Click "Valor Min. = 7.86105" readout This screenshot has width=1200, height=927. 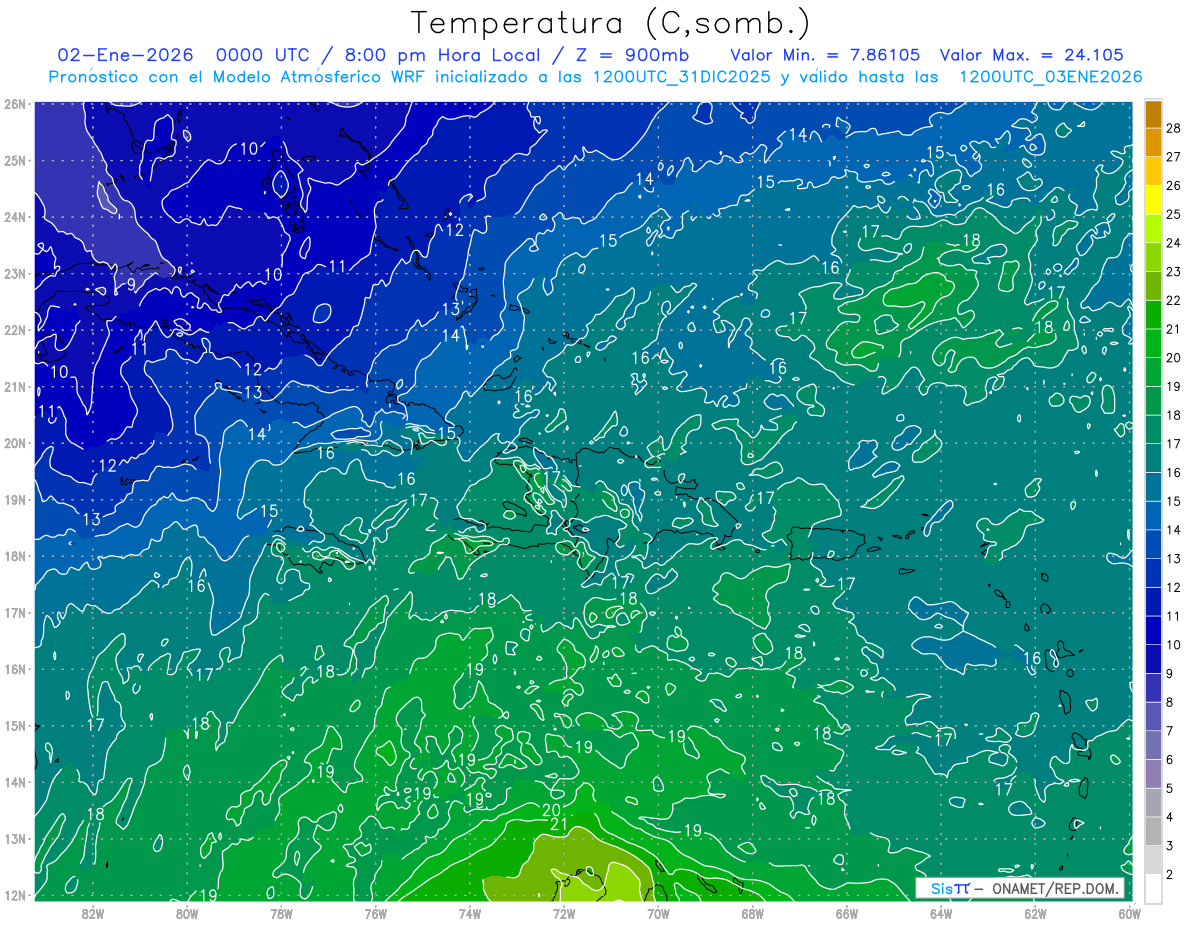tap(825, 55)
